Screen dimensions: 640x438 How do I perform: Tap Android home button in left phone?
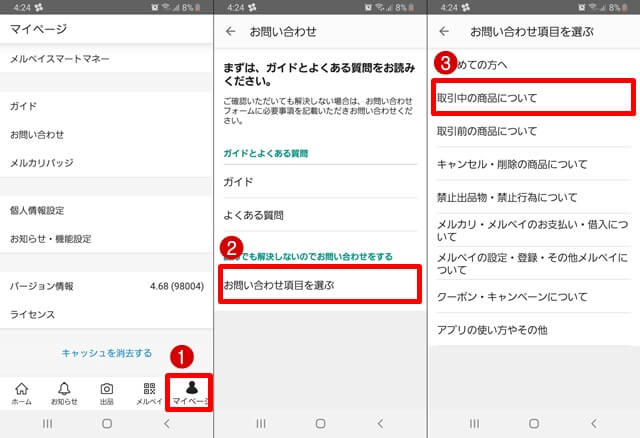107,424
